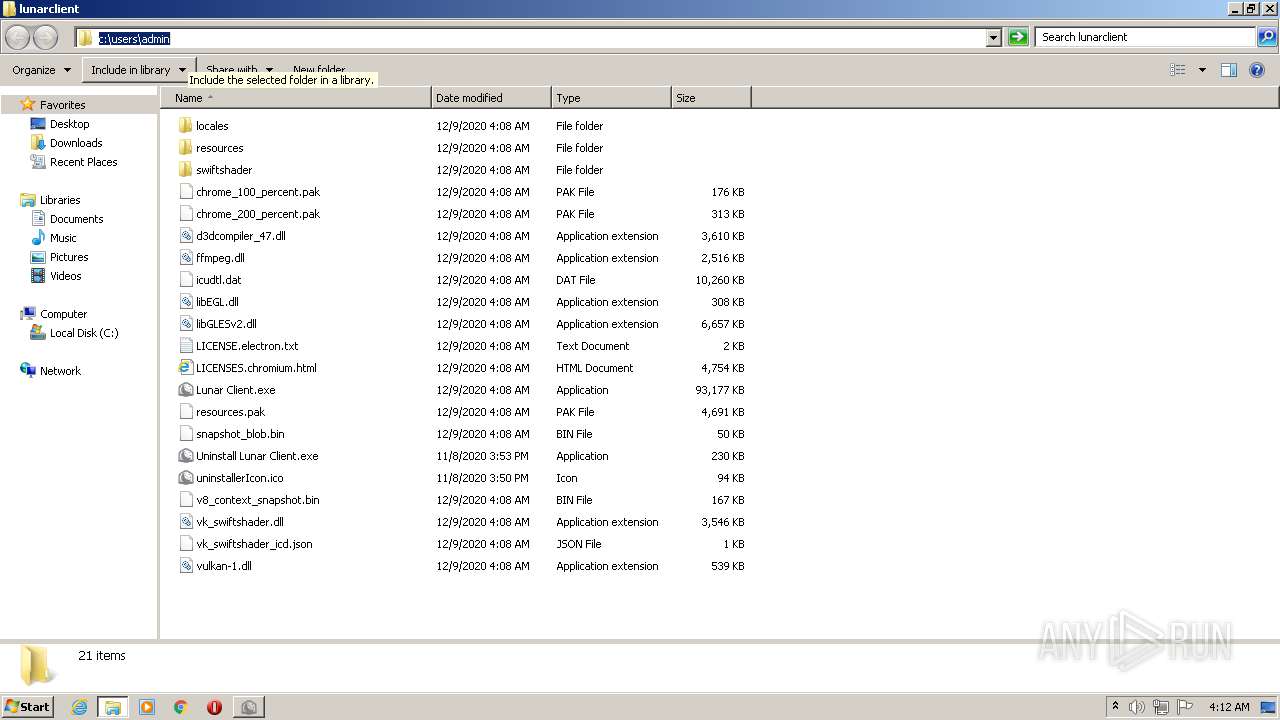Select the file icudtl.dat
This screenshot has height=720, width=1280.
(x=218, y=280)
